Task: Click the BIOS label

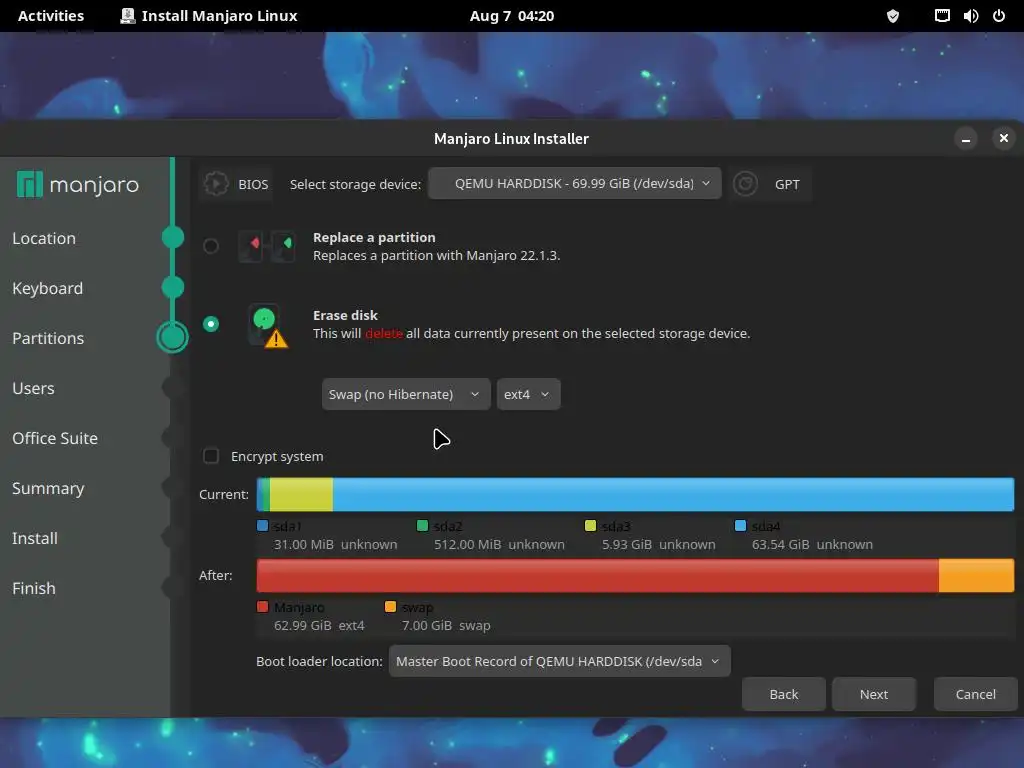Action: pyautogui.click(x=253, y=185)
